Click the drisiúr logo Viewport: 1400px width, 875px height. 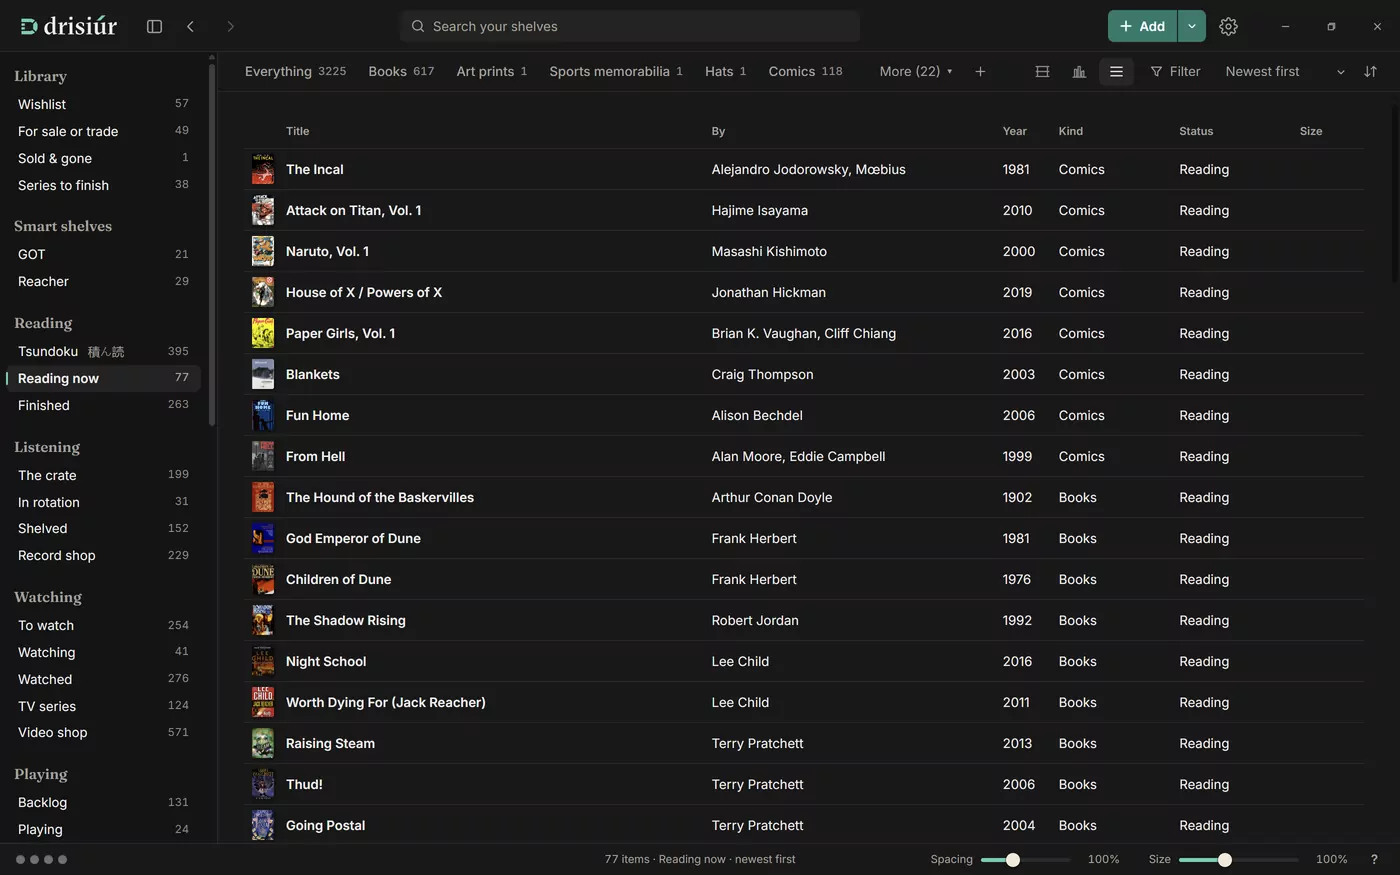pyautogui.click(x=68, y=26)
